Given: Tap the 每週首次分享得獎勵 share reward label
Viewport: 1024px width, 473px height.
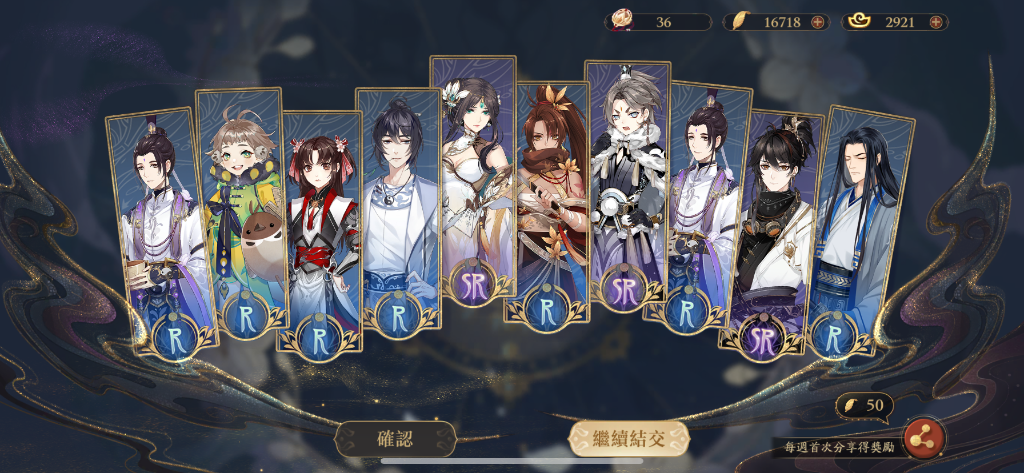Looking at the screenshot, I should pyautogui.click(x=839, y=448).
